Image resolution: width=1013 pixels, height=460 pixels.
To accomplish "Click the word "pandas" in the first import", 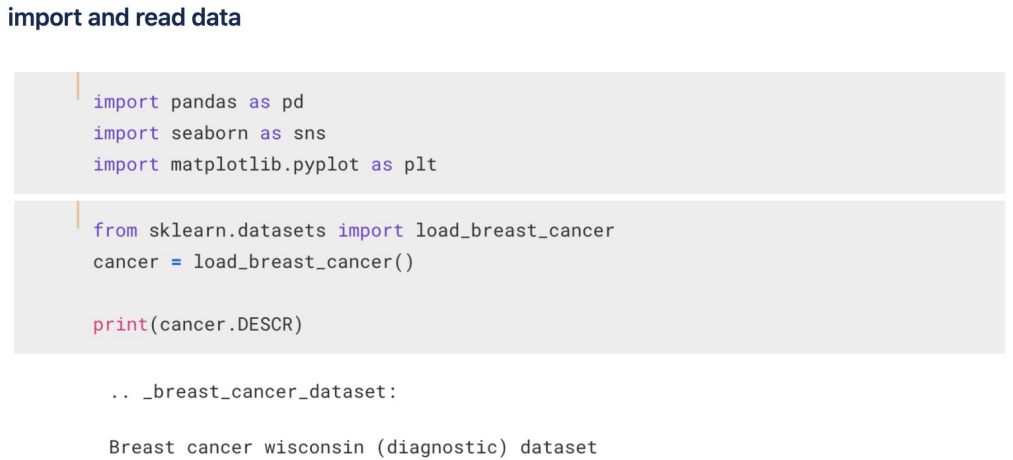I will coord(204,102).
